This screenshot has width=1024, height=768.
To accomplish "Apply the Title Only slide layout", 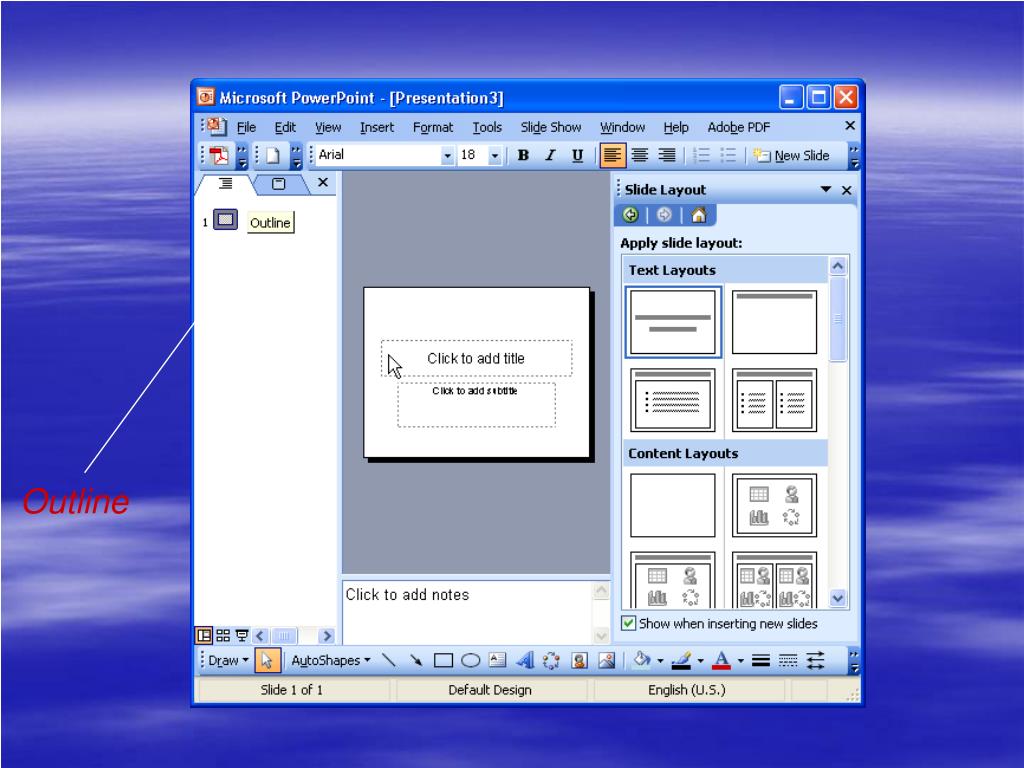I will 774,322.
